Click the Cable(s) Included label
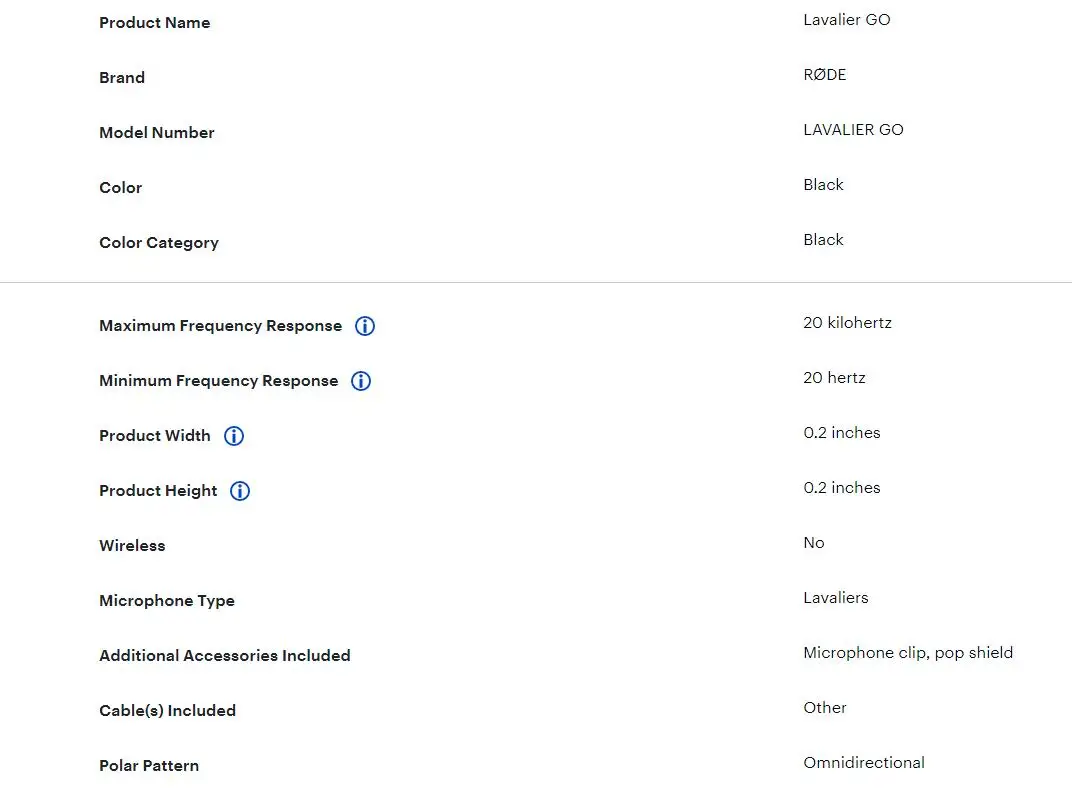Screen dimensions: 1072x788 [168, 711]
